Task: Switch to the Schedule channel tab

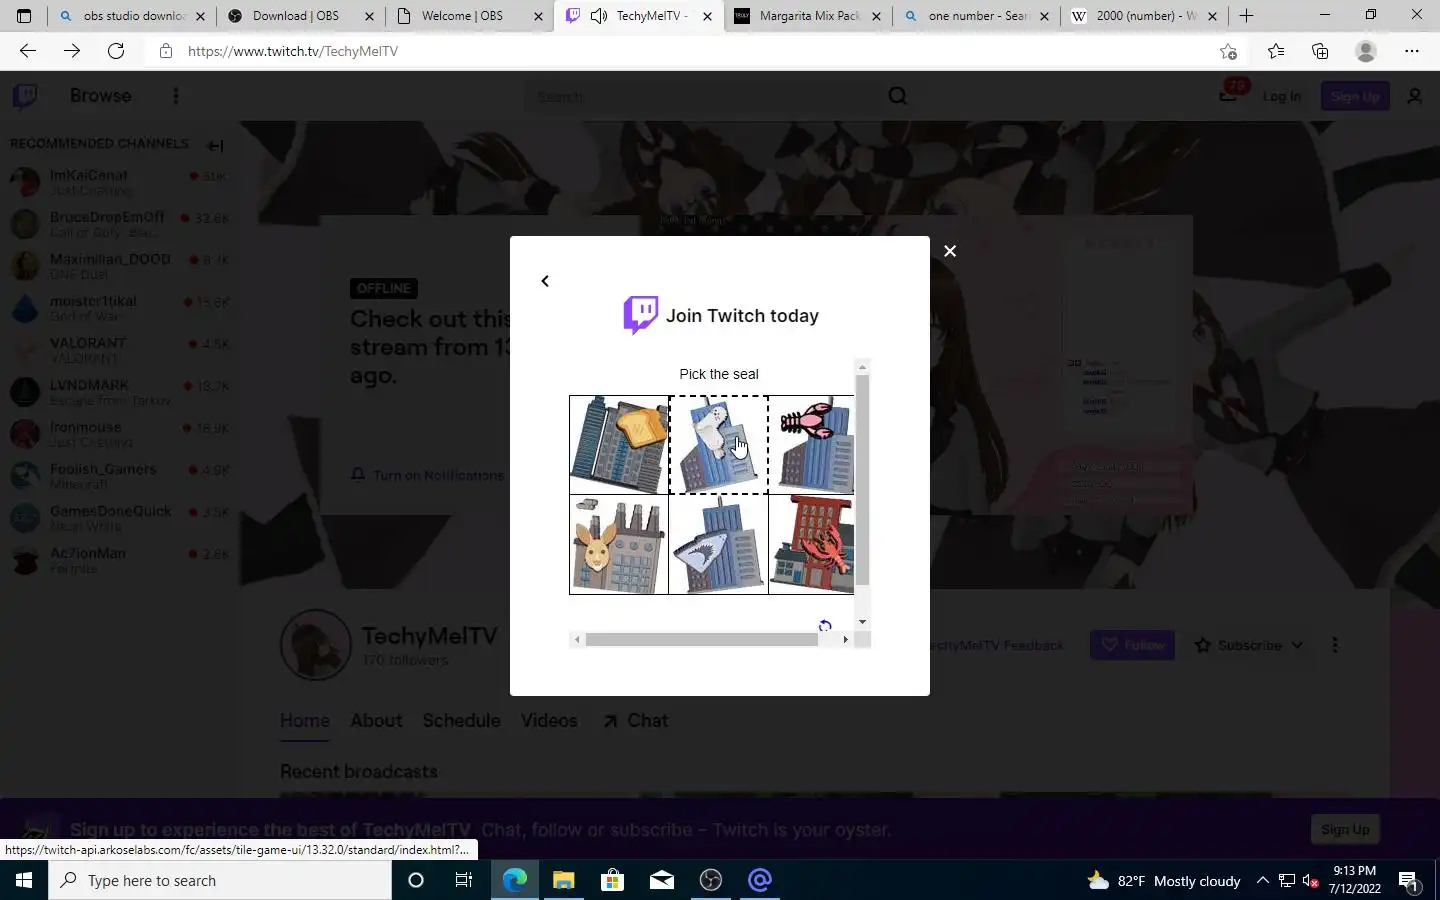Action: (462, 721)
